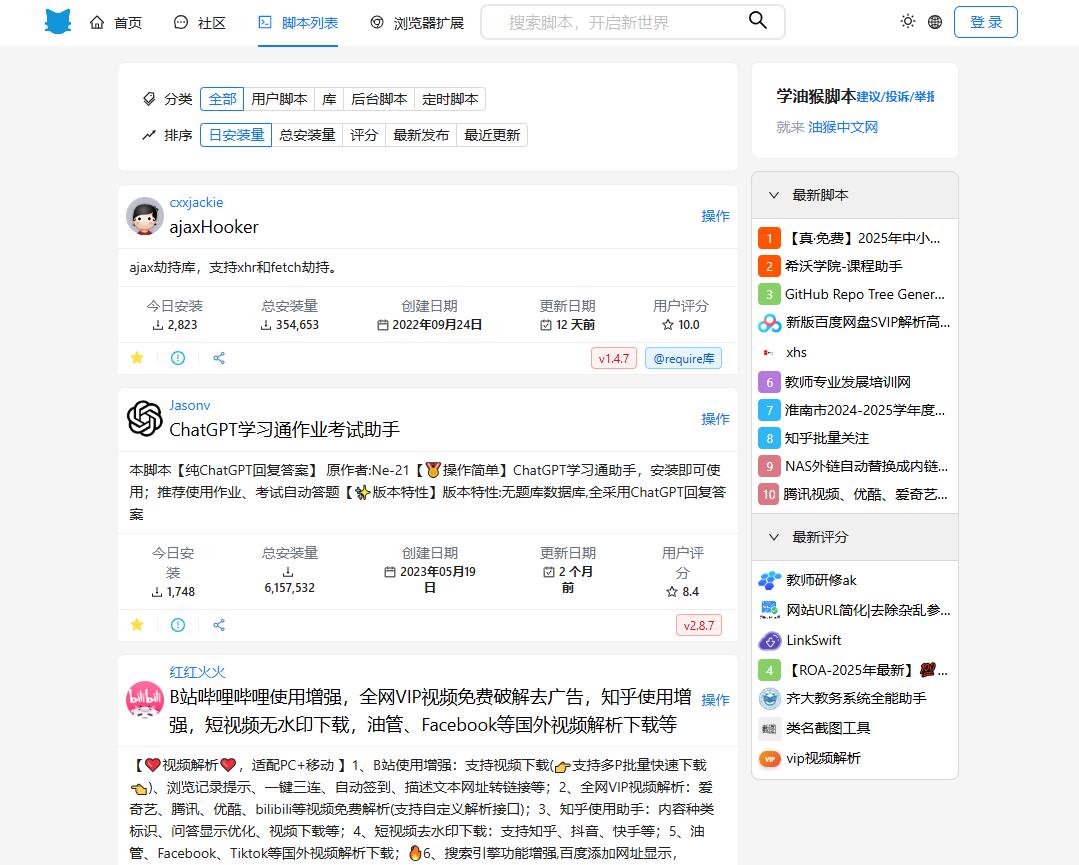
Task: Open 操作 menu for ChatGPT学习通作业考试助手
Action: (x=715, y=419)
